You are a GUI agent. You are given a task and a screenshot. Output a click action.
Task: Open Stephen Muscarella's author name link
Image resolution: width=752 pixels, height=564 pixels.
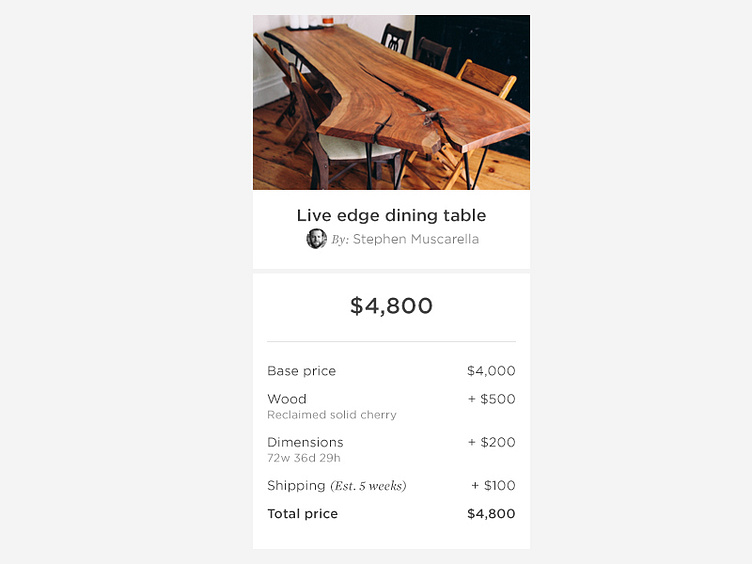point(416,240)
